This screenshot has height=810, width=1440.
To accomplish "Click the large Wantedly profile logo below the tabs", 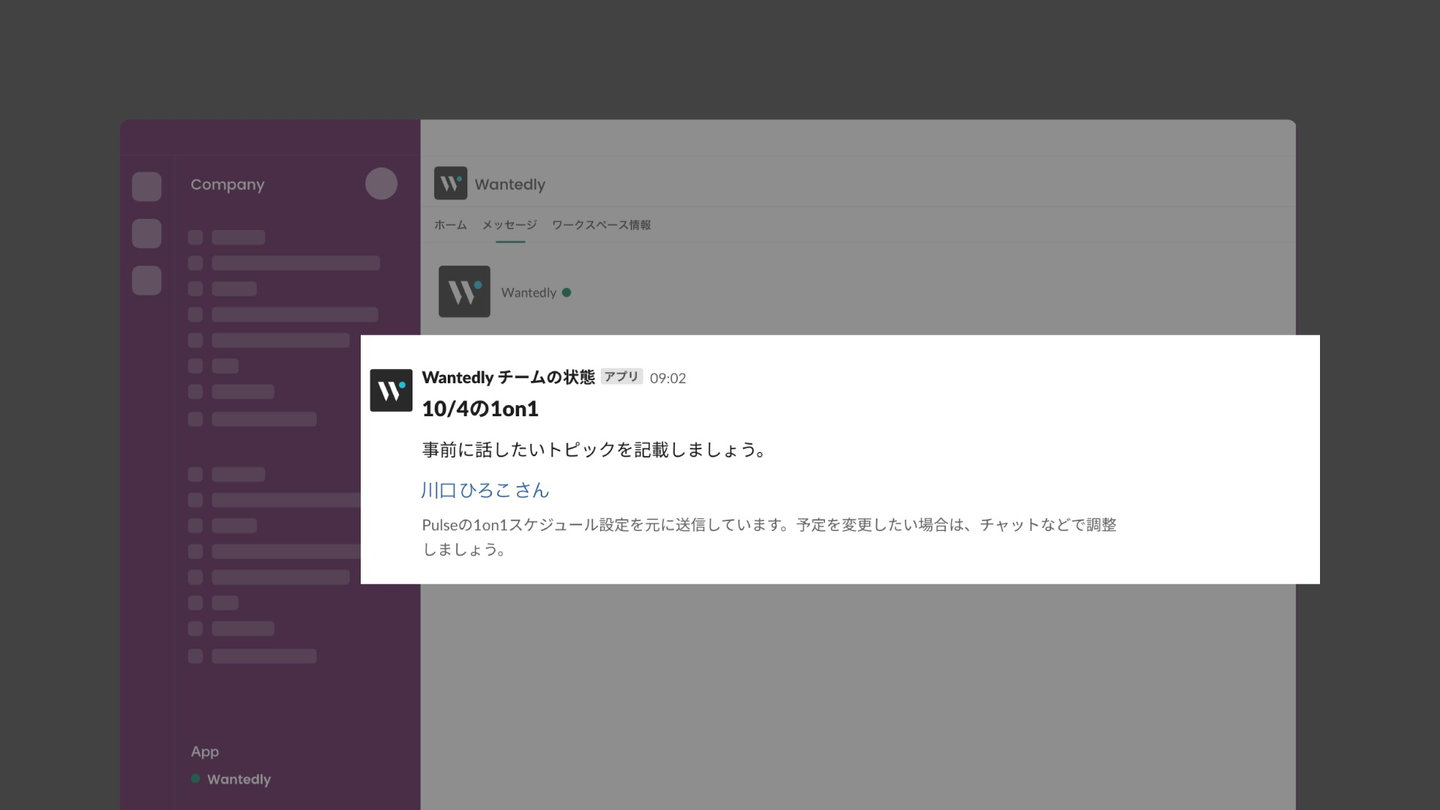I will (x=464, y=291).
